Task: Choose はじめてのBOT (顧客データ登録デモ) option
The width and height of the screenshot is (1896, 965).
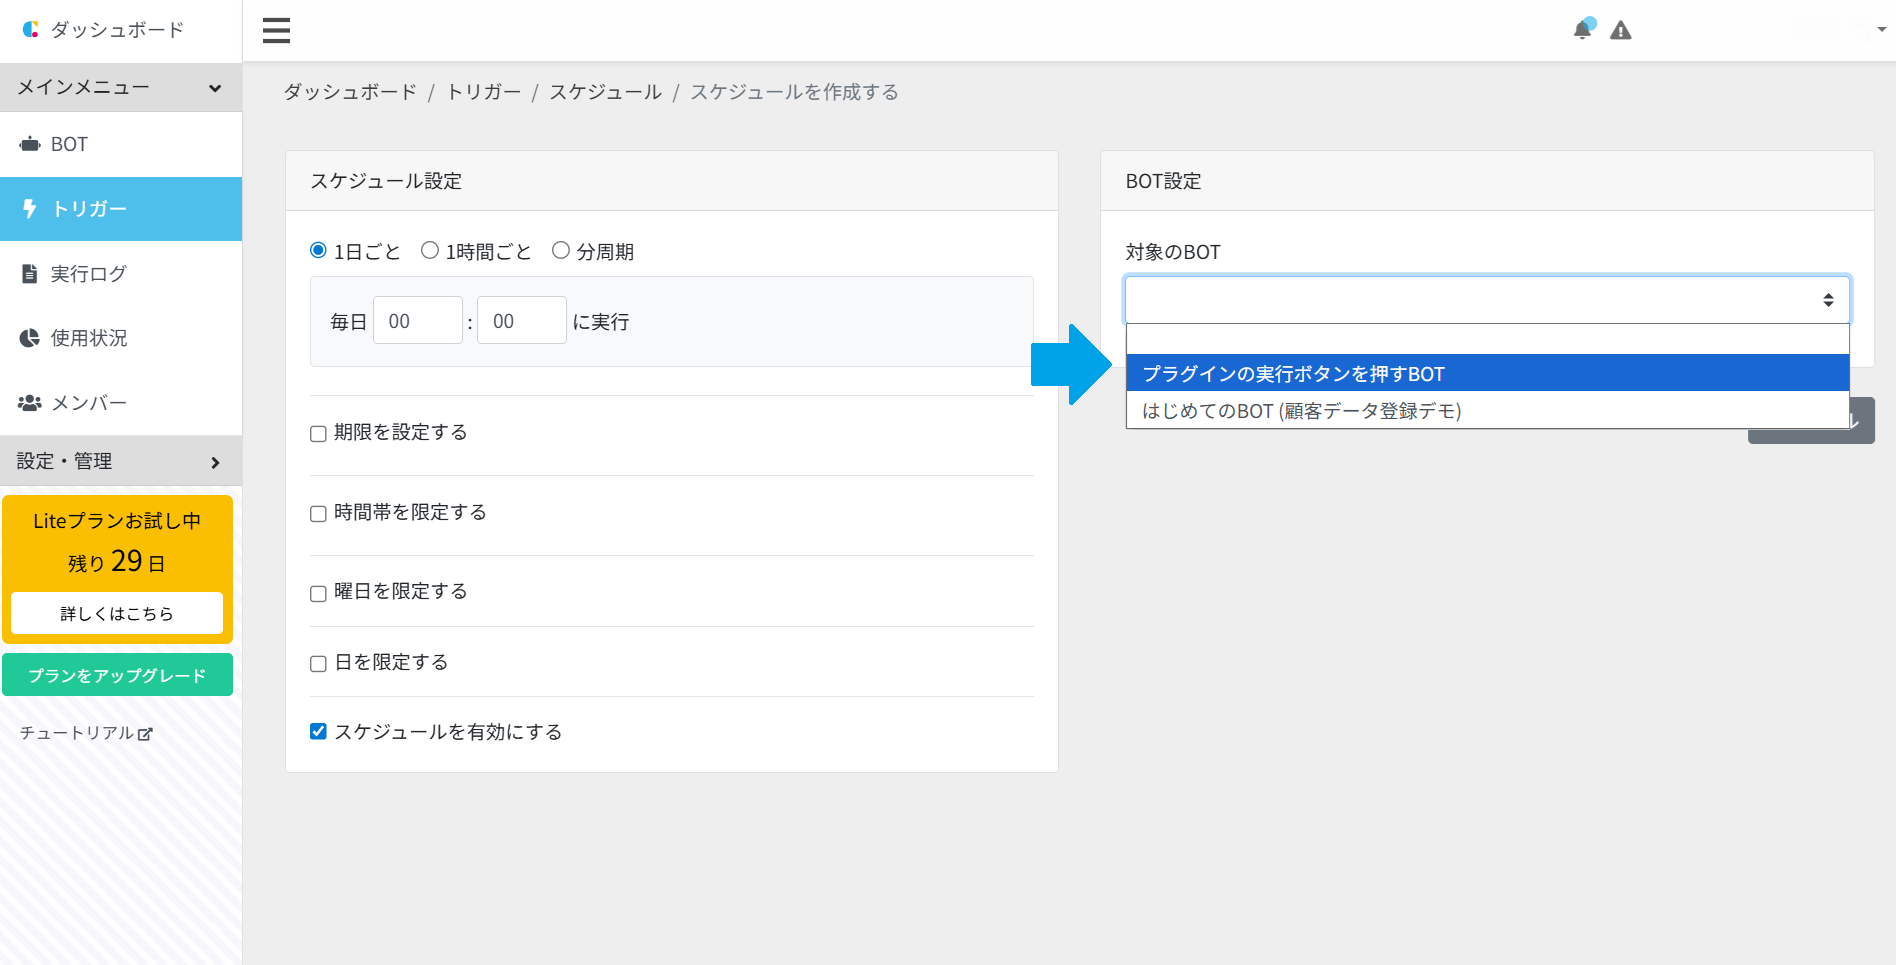Action: pyautogui.click(x=1487, y=410)
